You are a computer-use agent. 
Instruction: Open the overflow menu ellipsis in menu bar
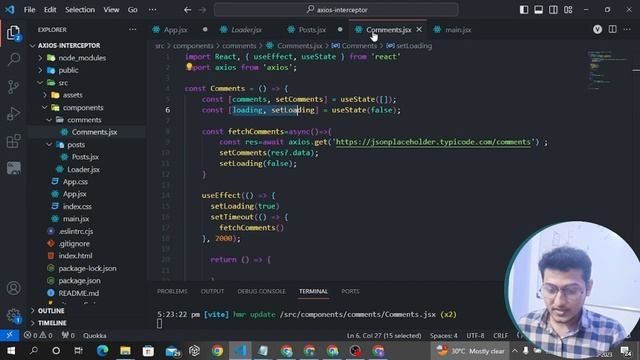[152, 10]
